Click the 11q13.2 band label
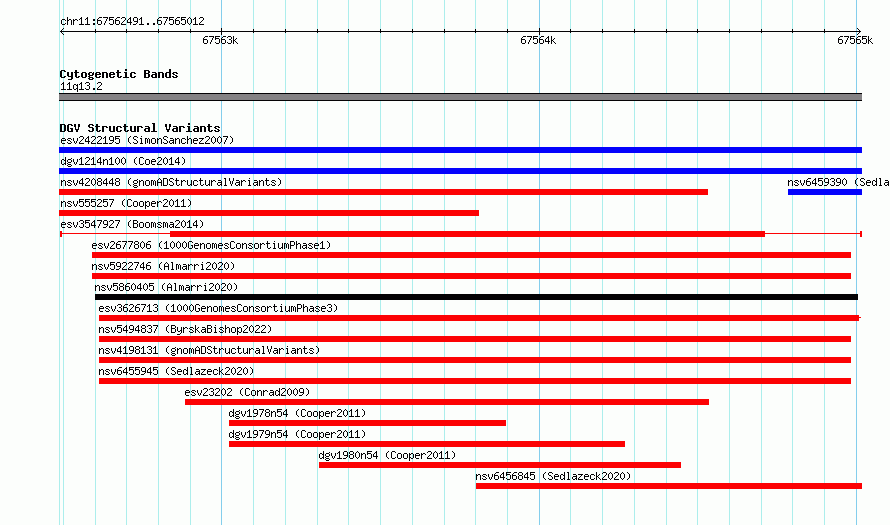Viewport: 890px width, 525px height. 81,86
